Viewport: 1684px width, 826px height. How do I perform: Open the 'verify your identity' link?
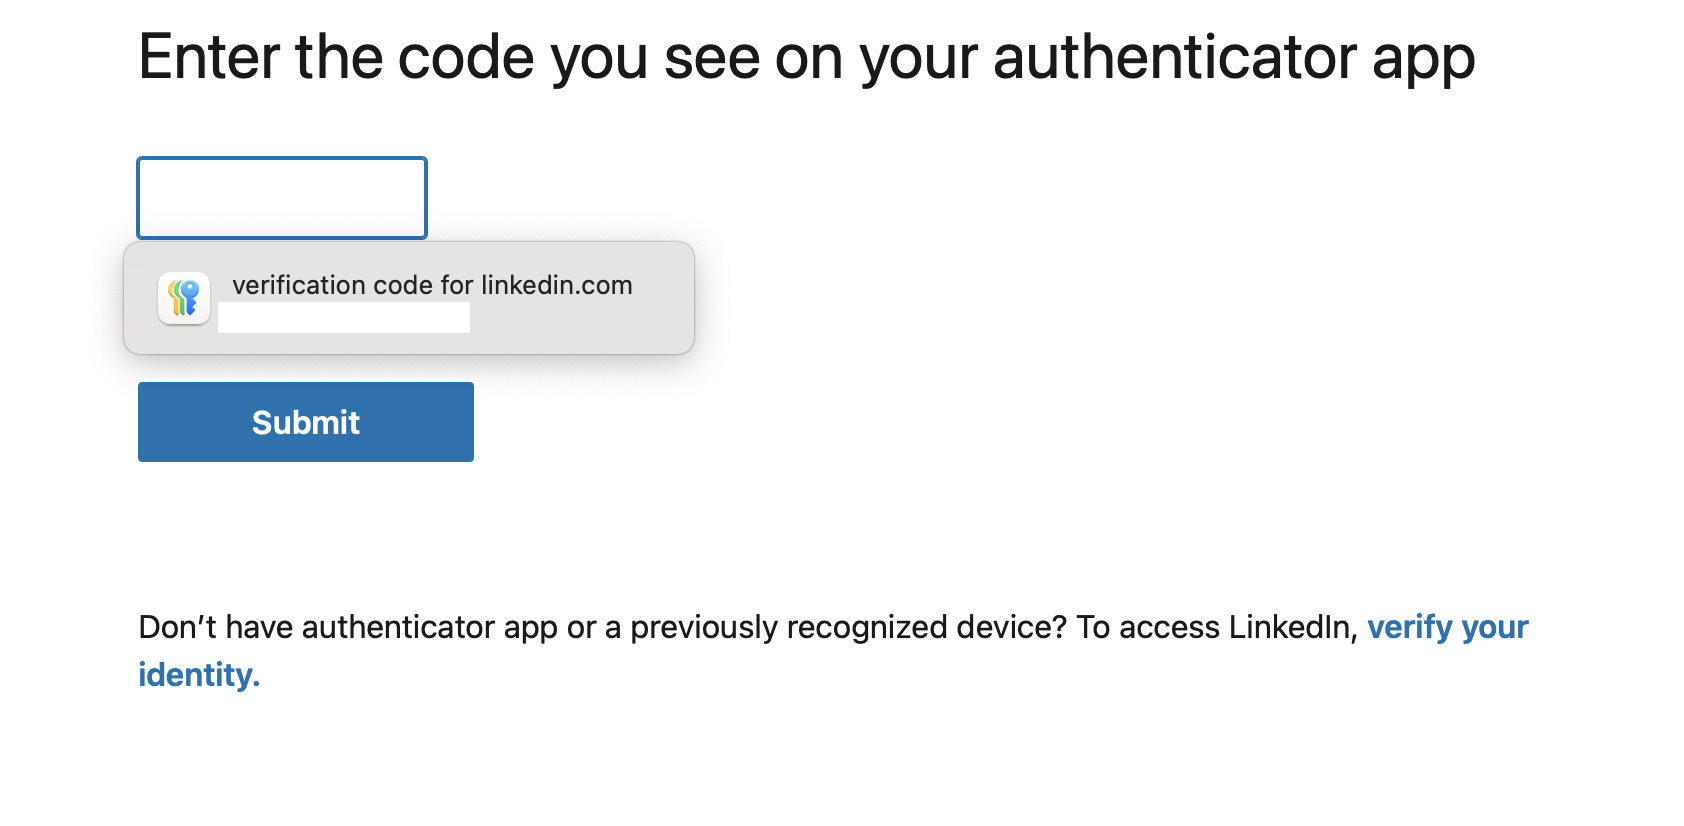pyautogui.click(x=1446, y=627)
